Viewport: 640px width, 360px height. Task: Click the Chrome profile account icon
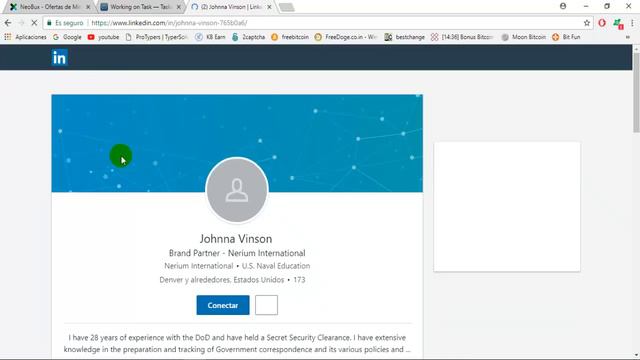coord(563,6)
